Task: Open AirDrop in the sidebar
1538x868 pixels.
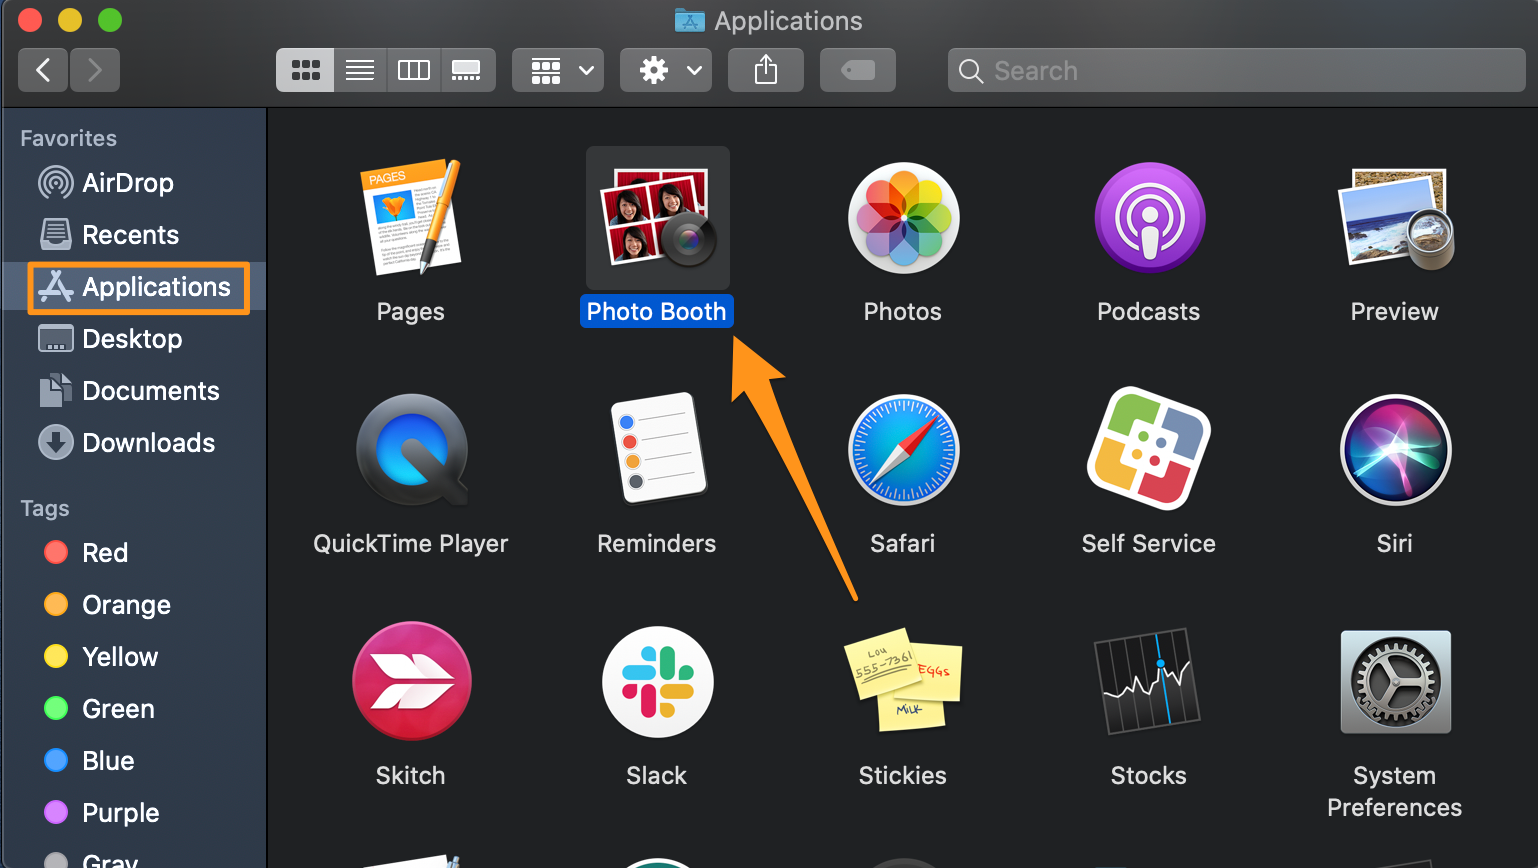Action: [x=133, y=183]
